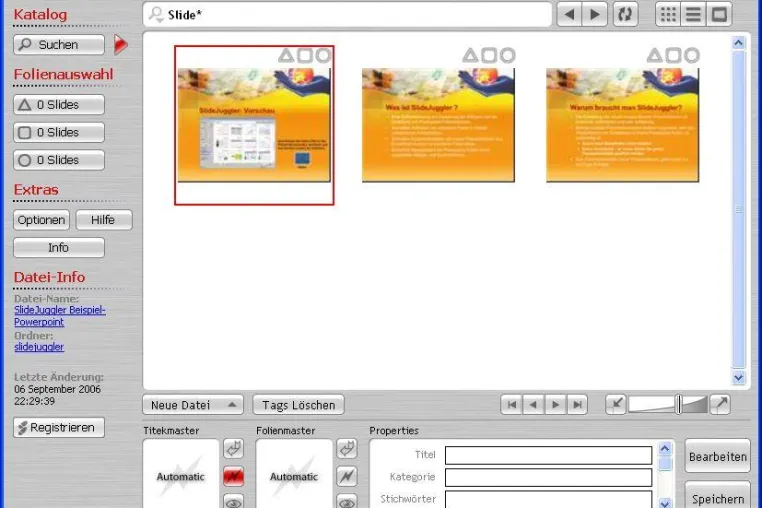Screen dimensions: 762x508
Task: Tag 'Warum braucht man' slide with square
Action: click(673, 55)
